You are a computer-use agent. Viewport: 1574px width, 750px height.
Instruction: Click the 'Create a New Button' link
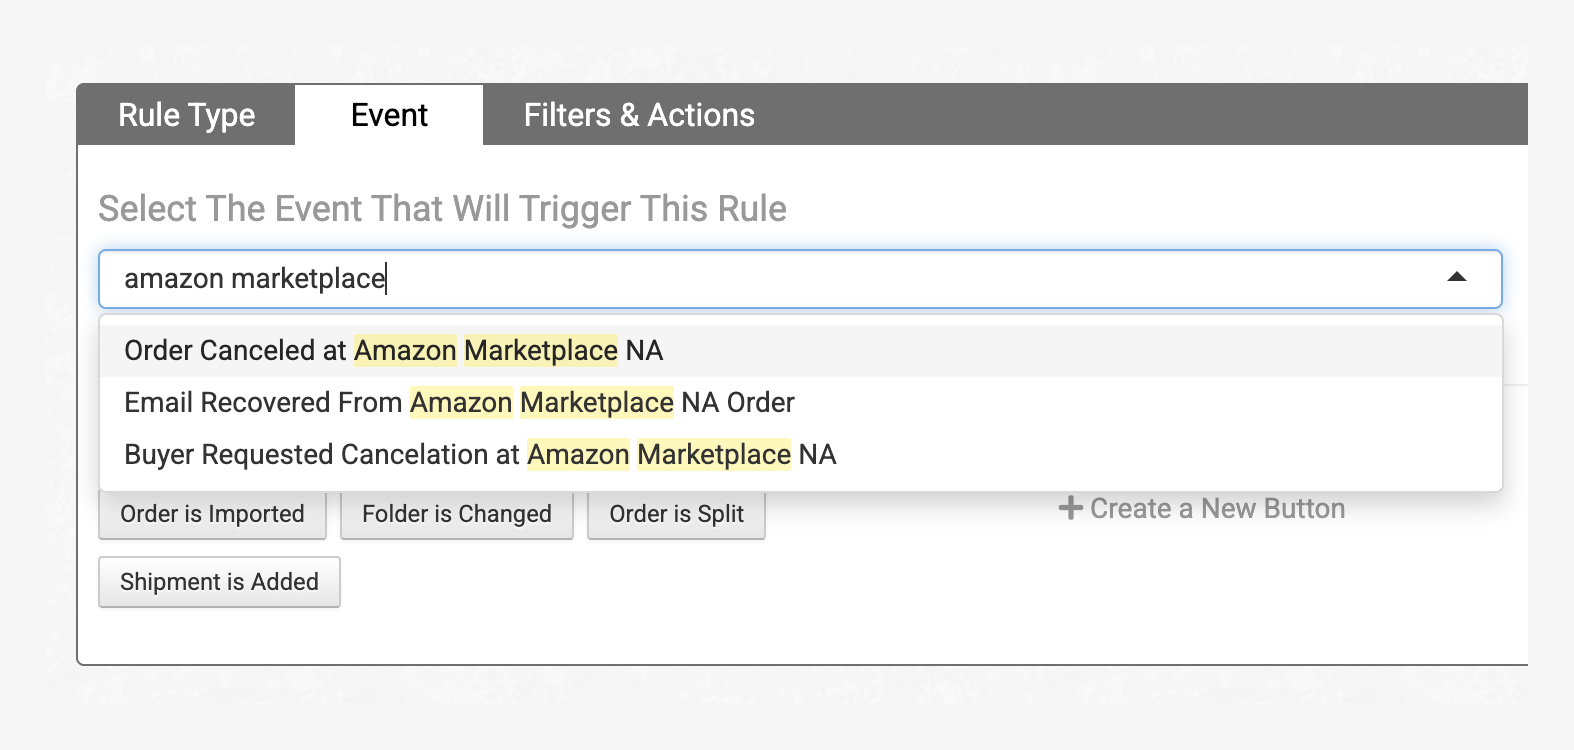(1202, 509)
